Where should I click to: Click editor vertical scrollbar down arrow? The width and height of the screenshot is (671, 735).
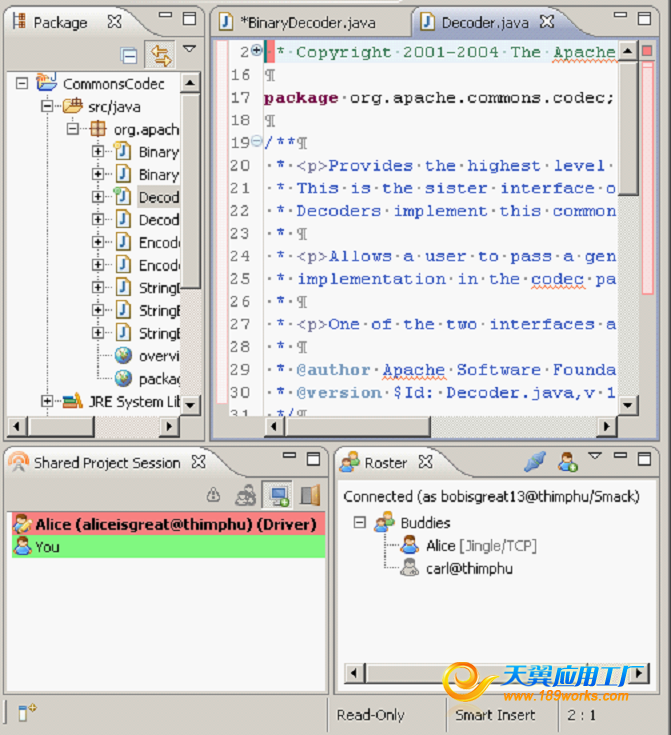[x=628, y=405]
